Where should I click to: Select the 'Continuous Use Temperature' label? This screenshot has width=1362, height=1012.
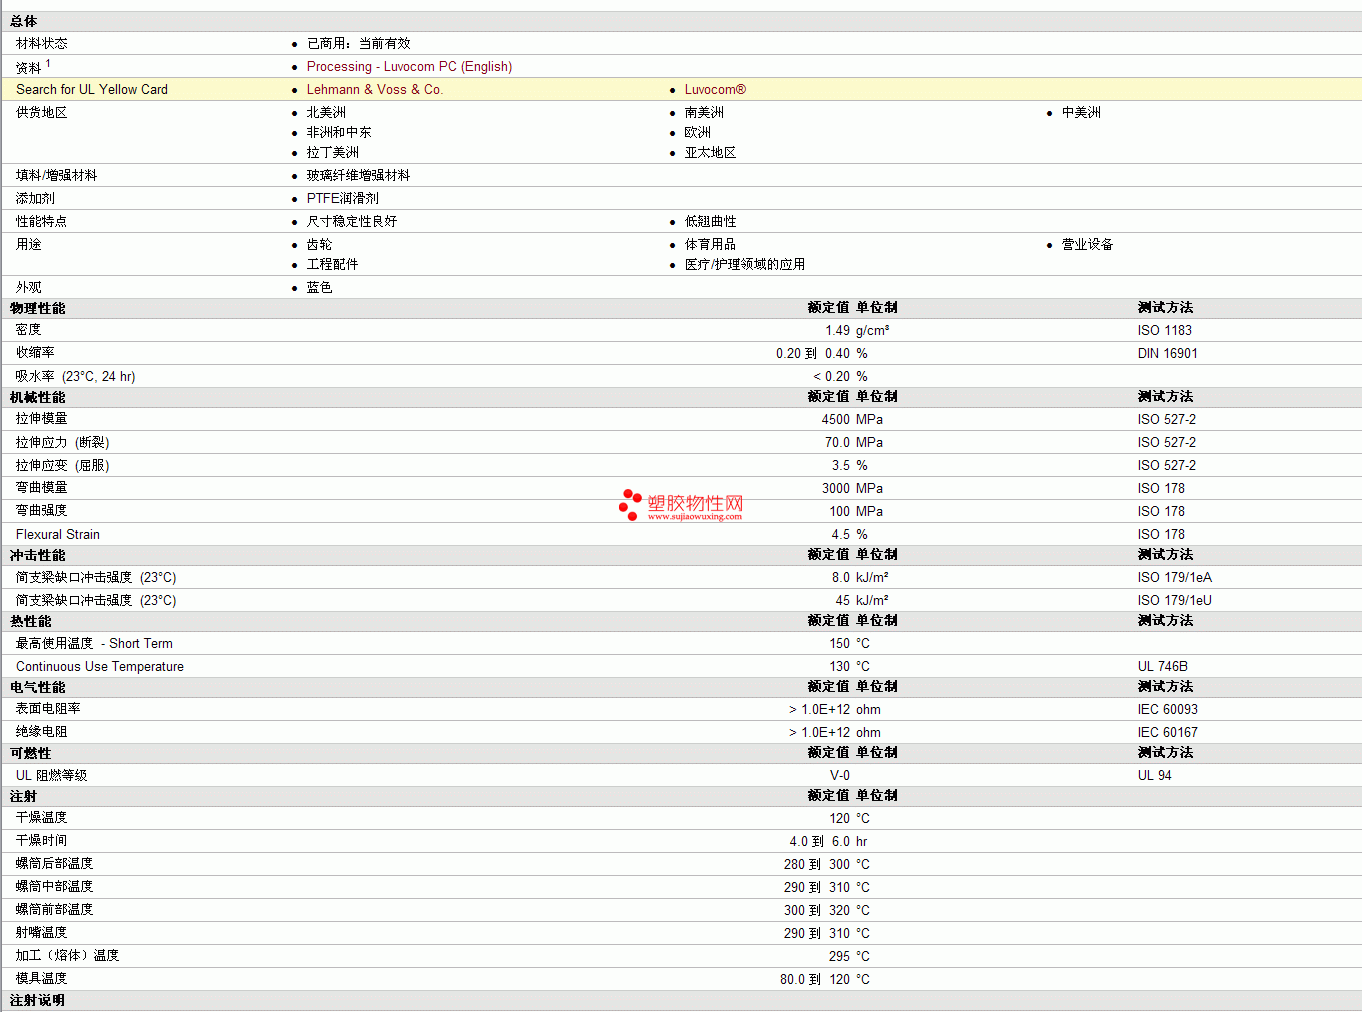(x=100, y=666)
